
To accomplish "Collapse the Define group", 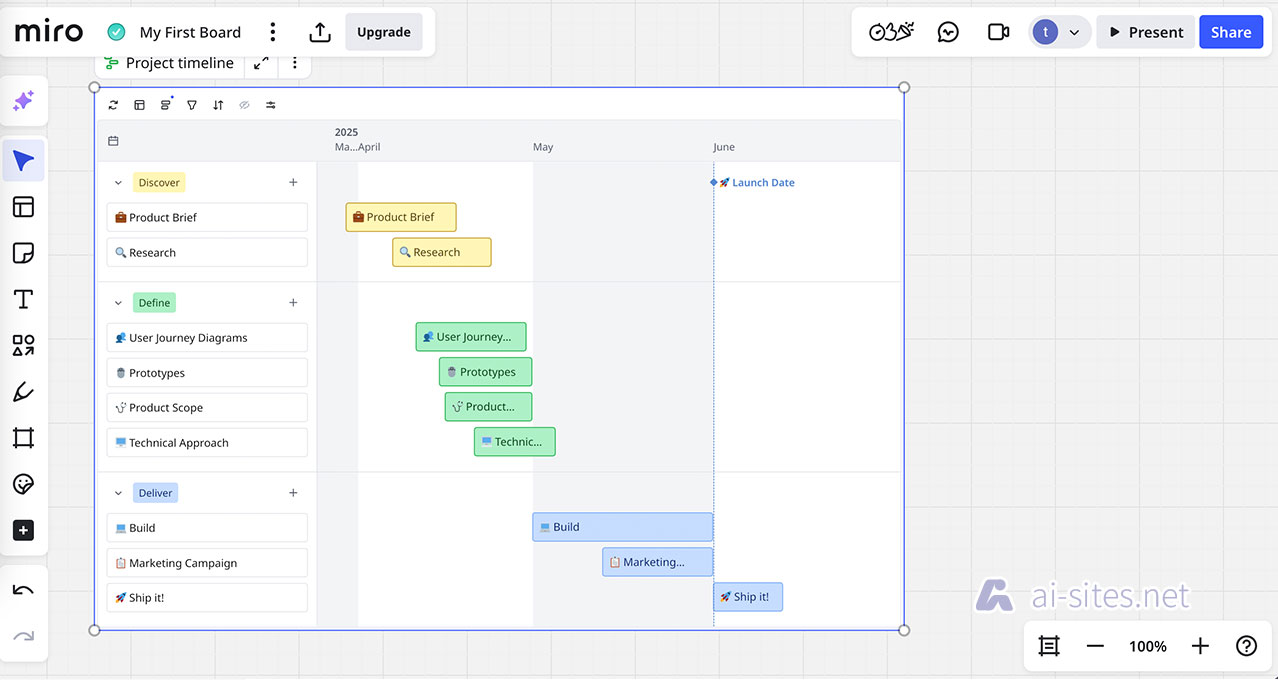I will point(118,303).
